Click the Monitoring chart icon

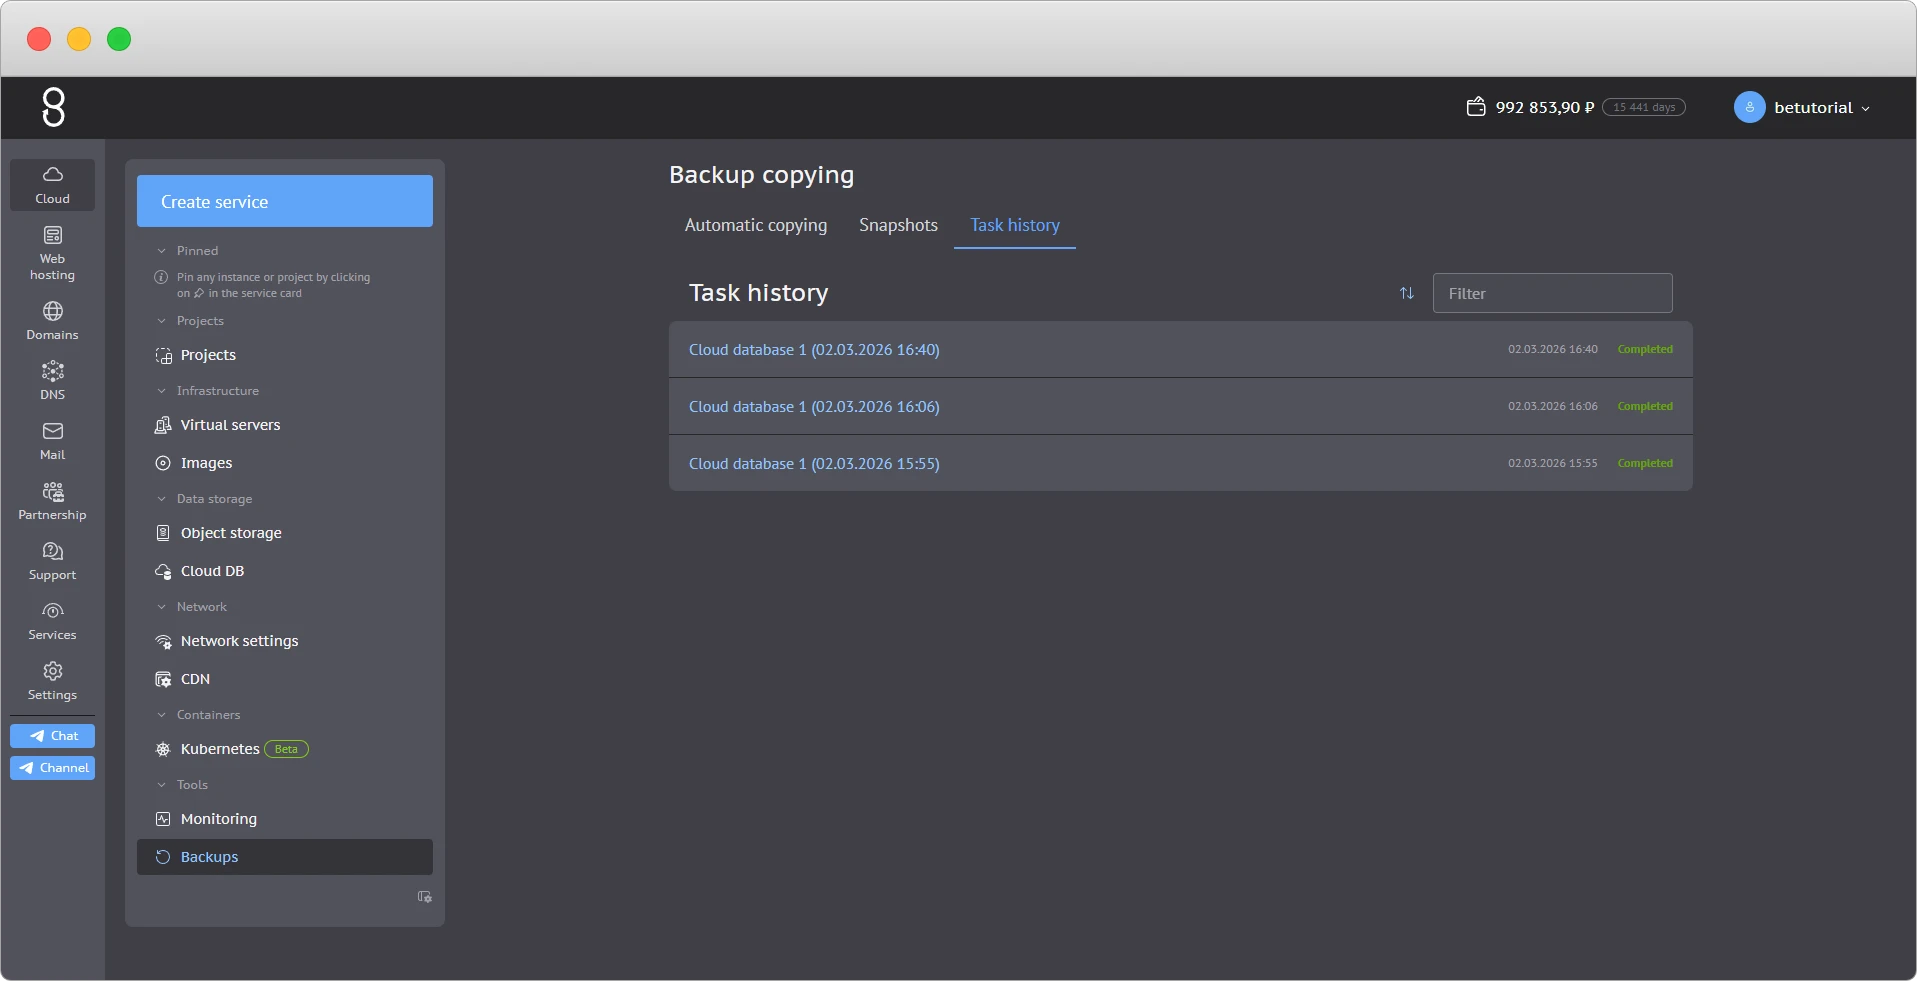[x=163, y=819]
